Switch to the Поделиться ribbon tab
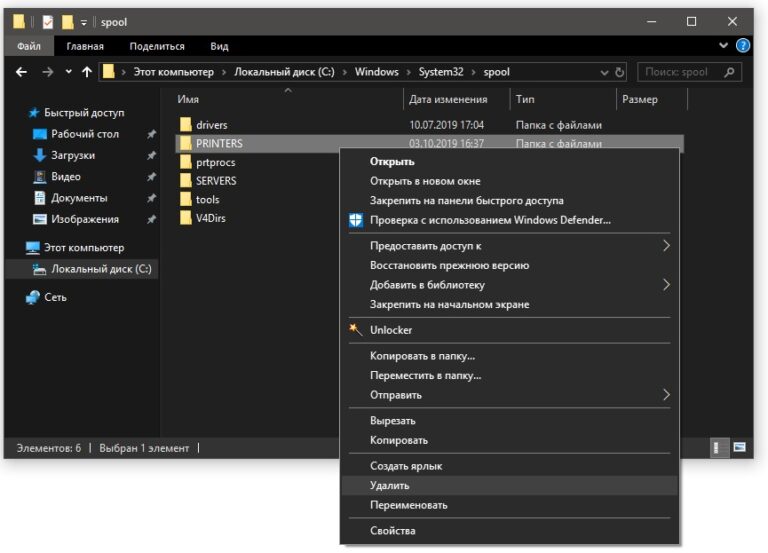The image size is (768, 553). (x=157, y=46)
